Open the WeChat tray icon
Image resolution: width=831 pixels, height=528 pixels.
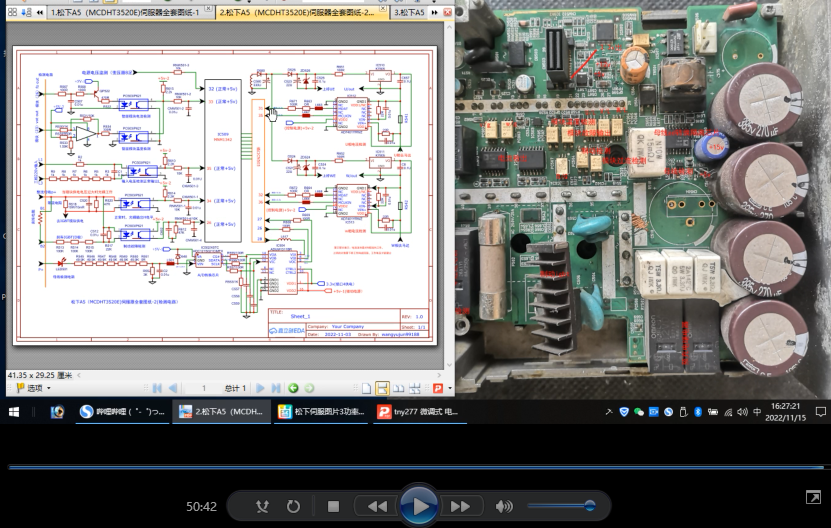point(639,412)
